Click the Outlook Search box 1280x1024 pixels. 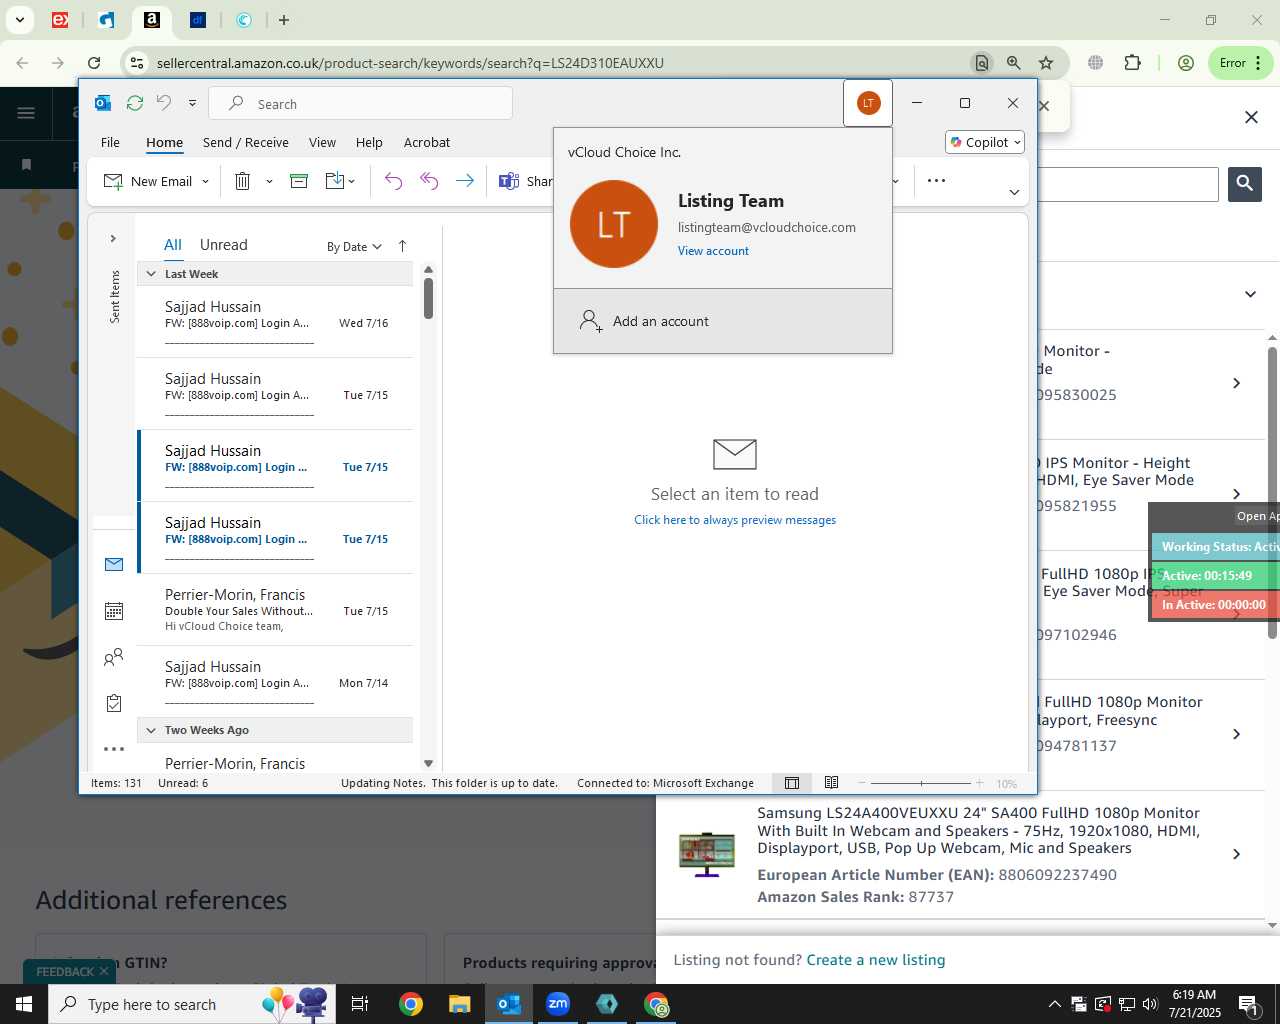tap(361, 104)
